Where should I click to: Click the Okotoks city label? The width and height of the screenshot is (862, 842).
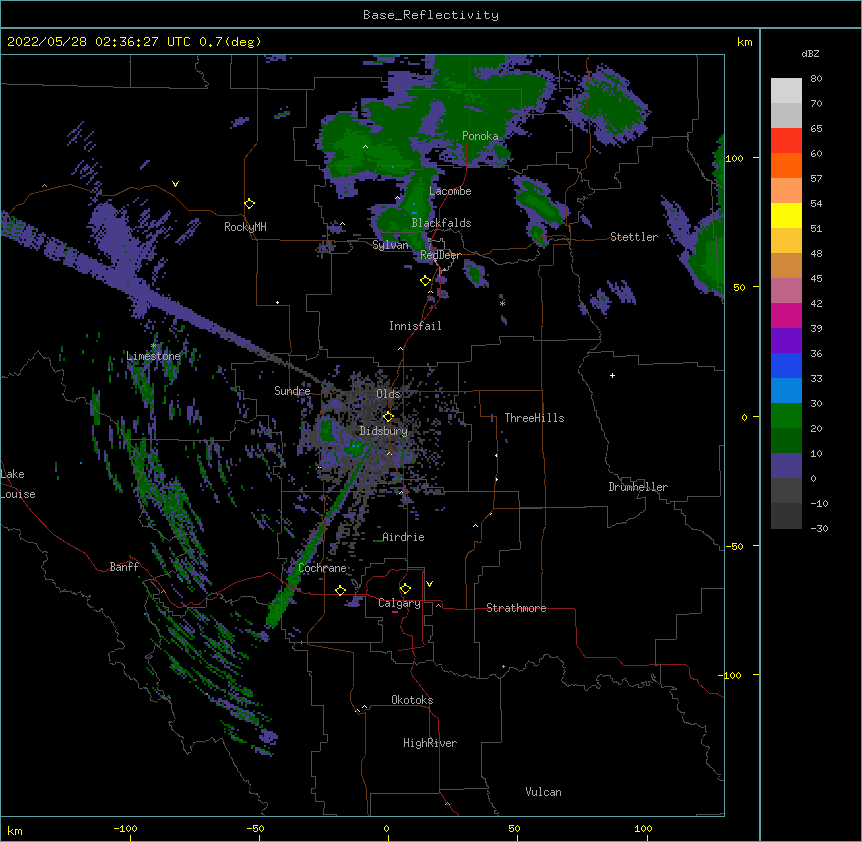[412, 700]
